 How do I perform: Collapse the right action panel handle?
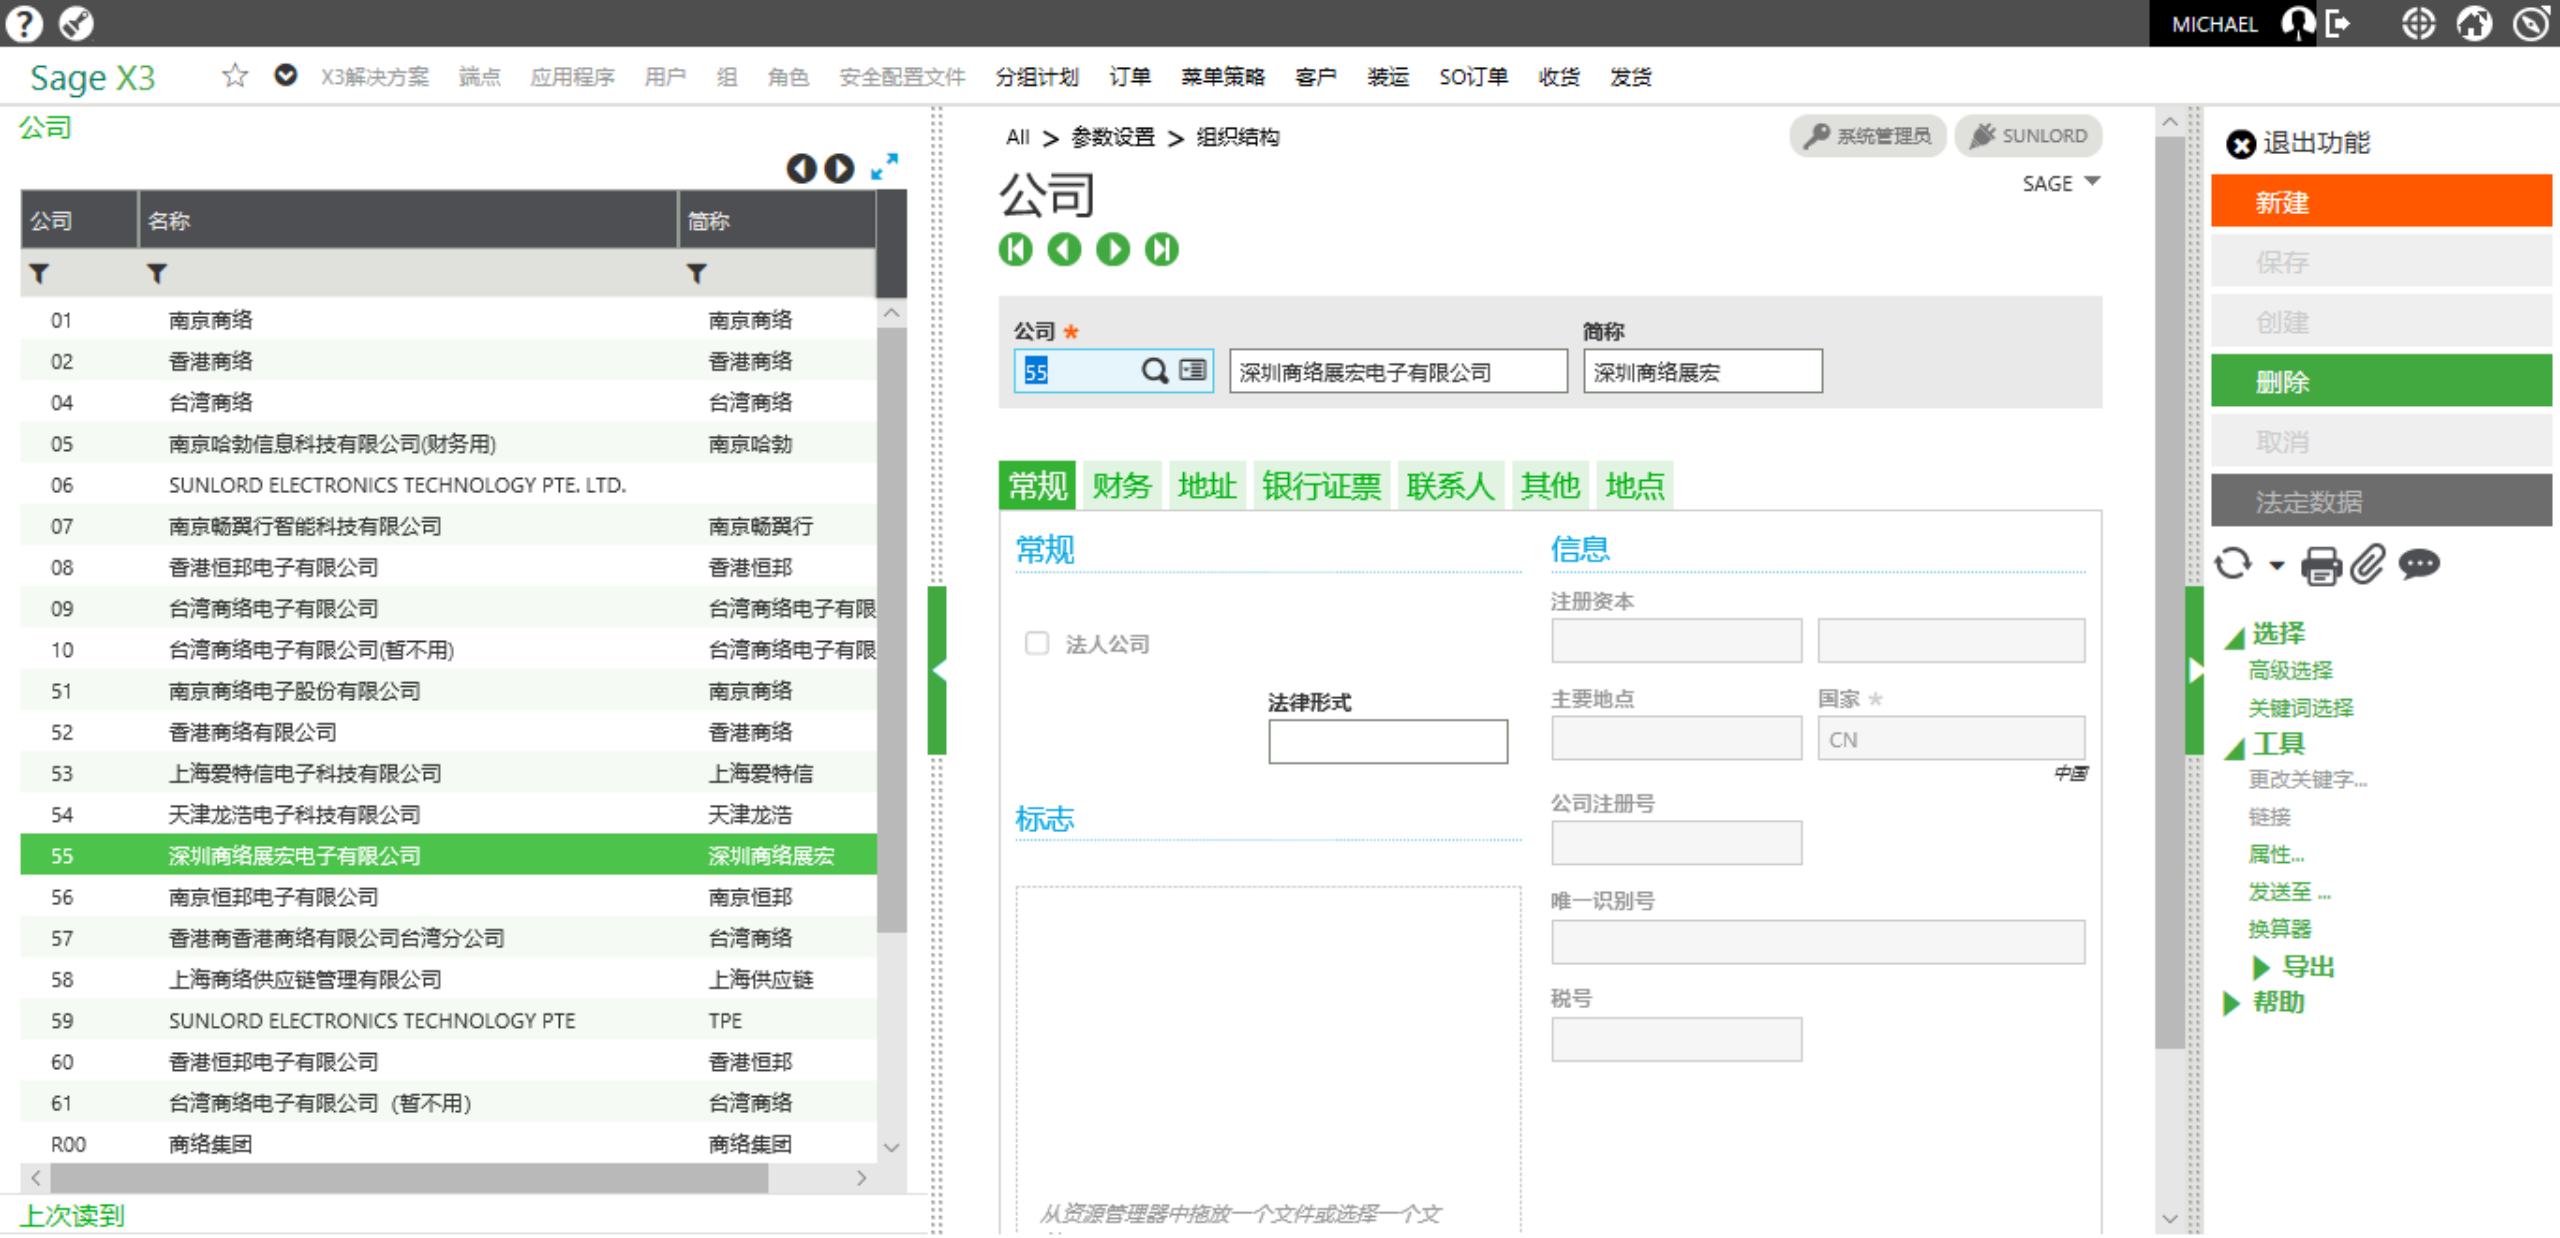pos(2194,670)
